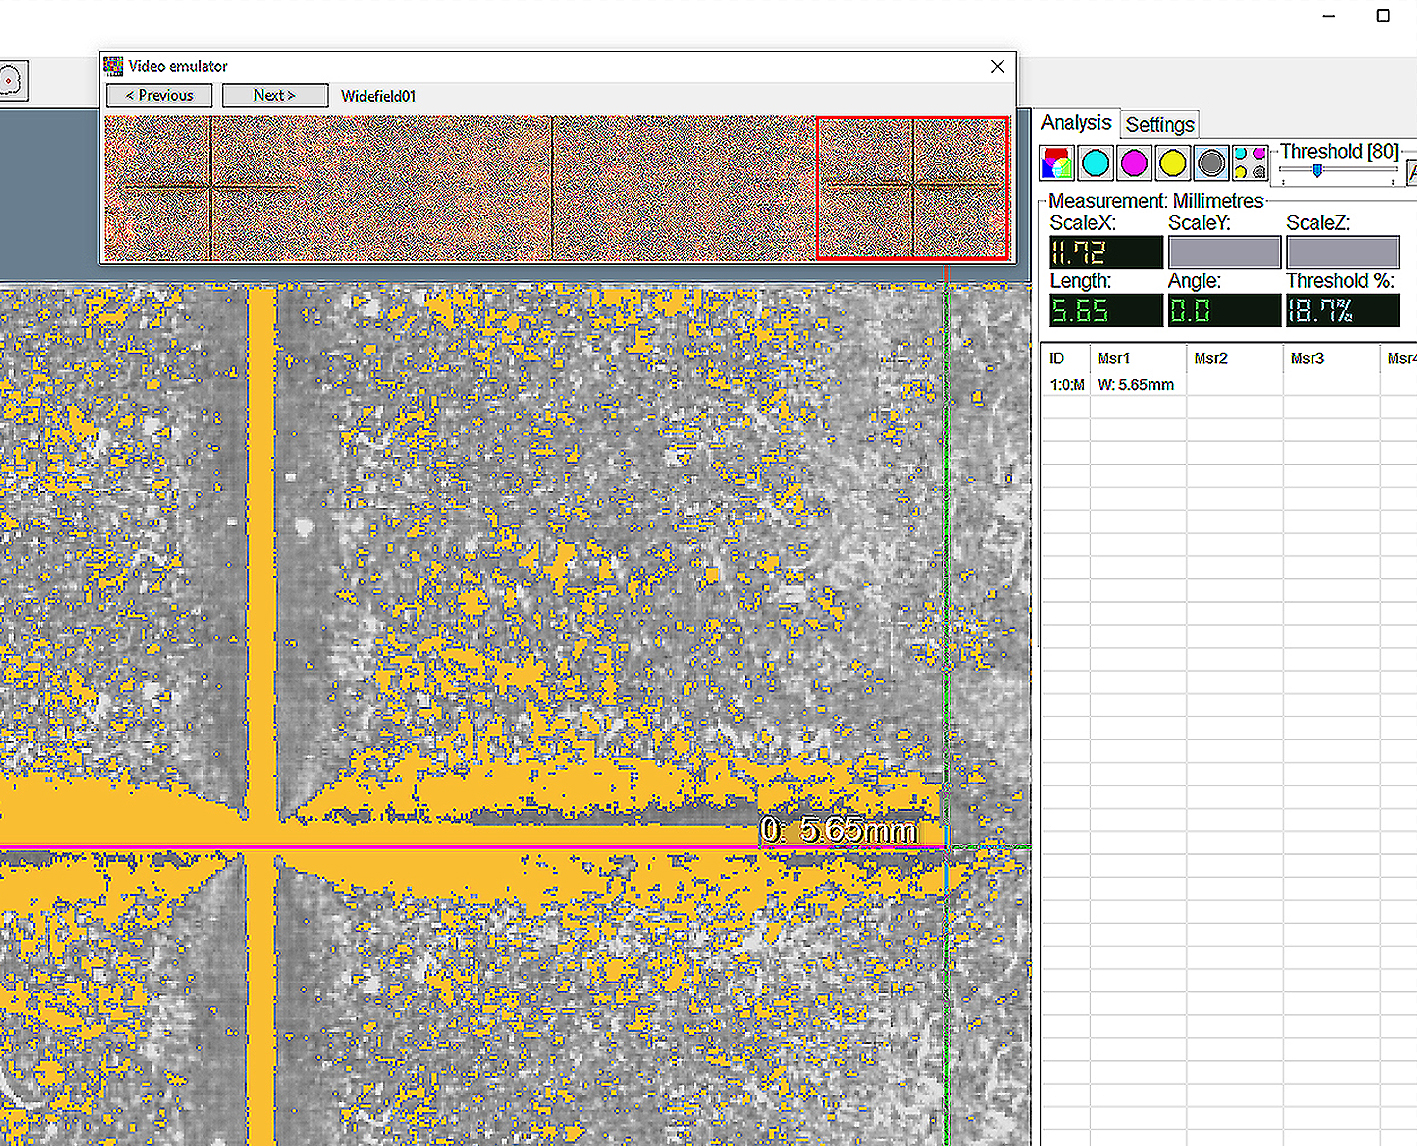Open the Analysis tab

tap(1076, 122)
